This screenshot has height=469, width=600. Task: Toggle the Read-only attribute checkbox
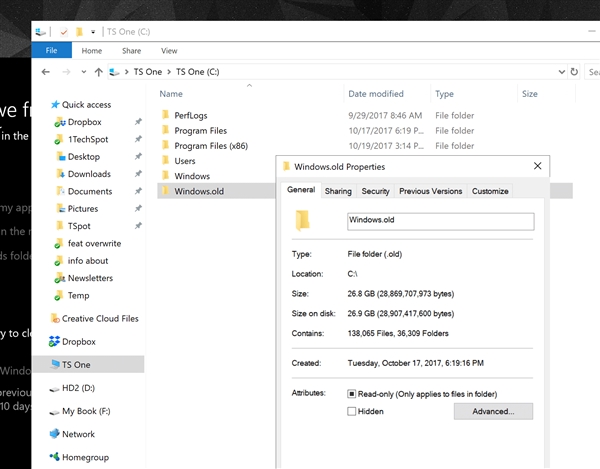coord(351,394)
